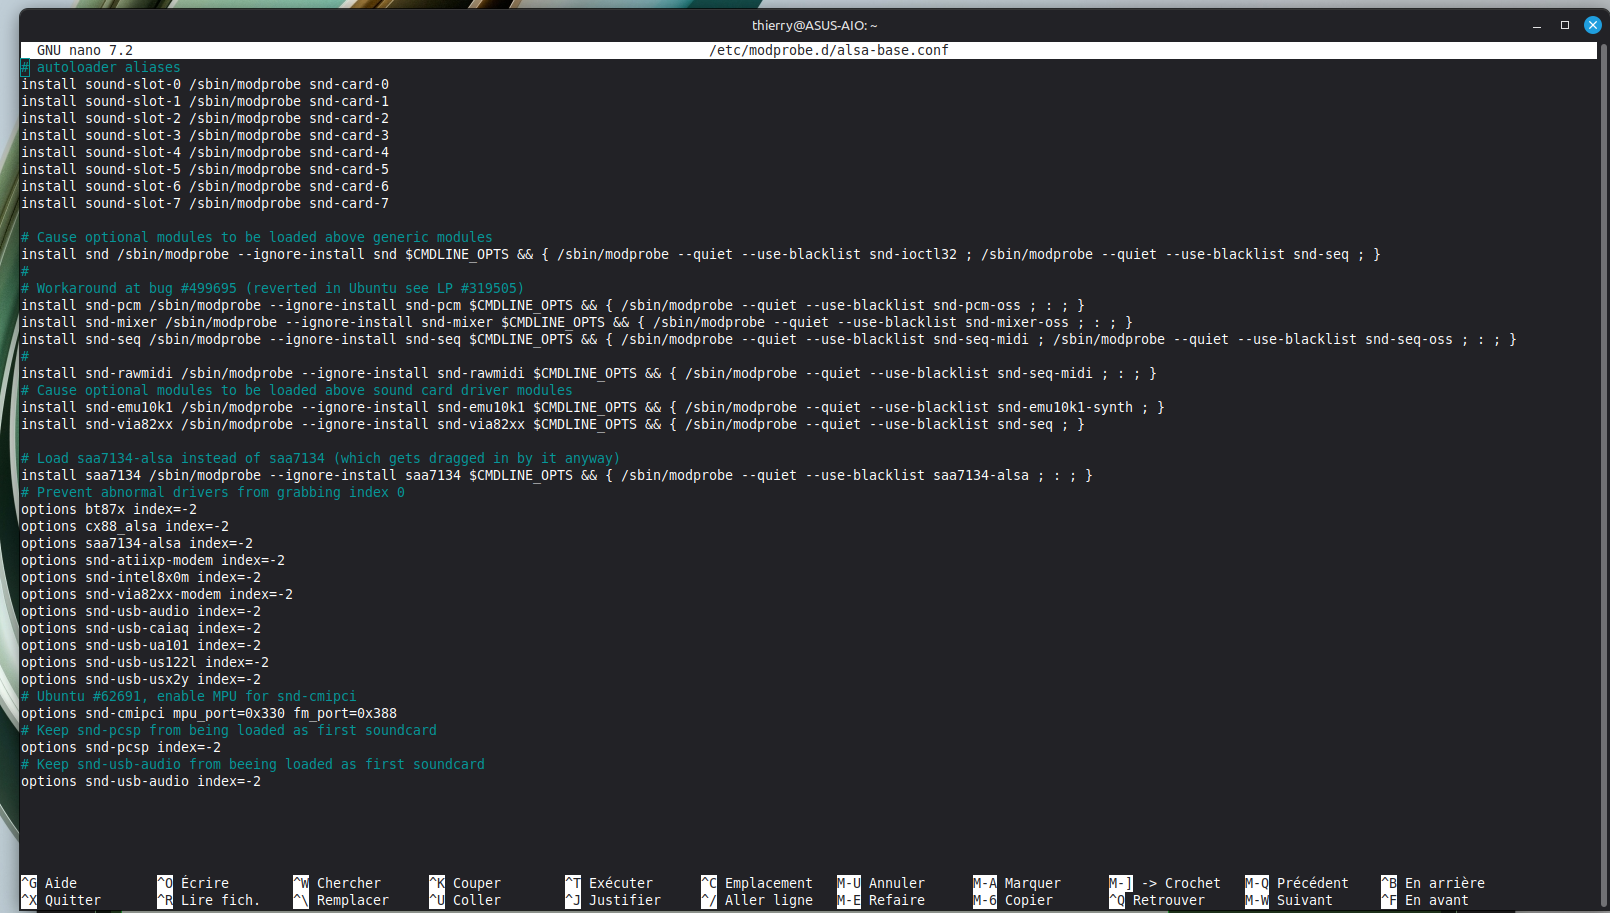Maximize the terminal window
The height and width of the screenshot is (913, 1610).
click(x=1565, y=25)
